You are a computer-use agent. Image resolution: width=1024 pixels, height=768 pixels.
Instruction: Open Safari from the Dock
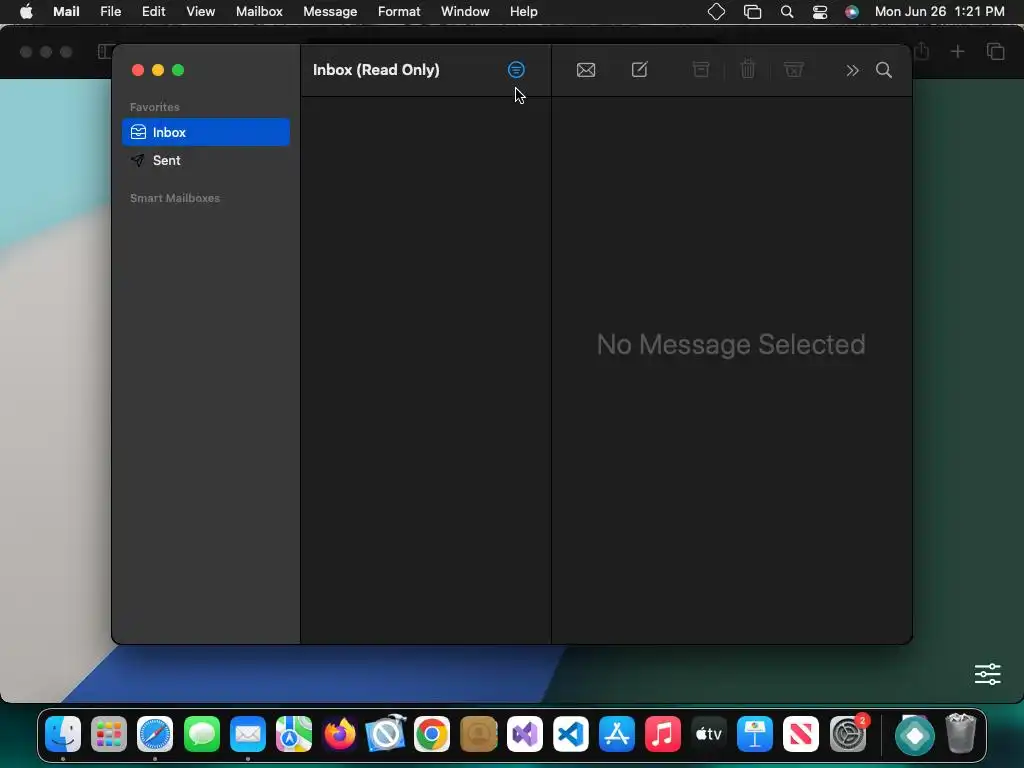pyautogui.click(x=155, y=734)
